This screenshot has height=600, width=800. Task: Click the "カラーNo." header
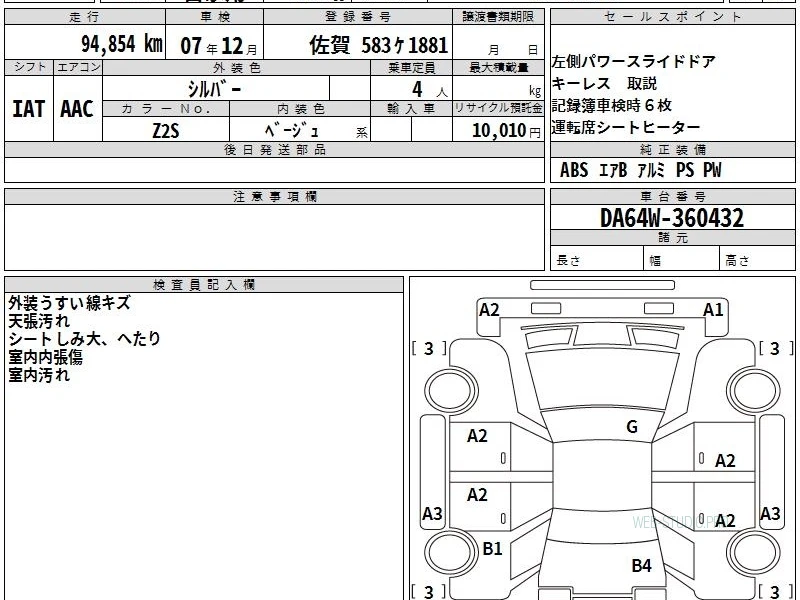tap(166, 109)
